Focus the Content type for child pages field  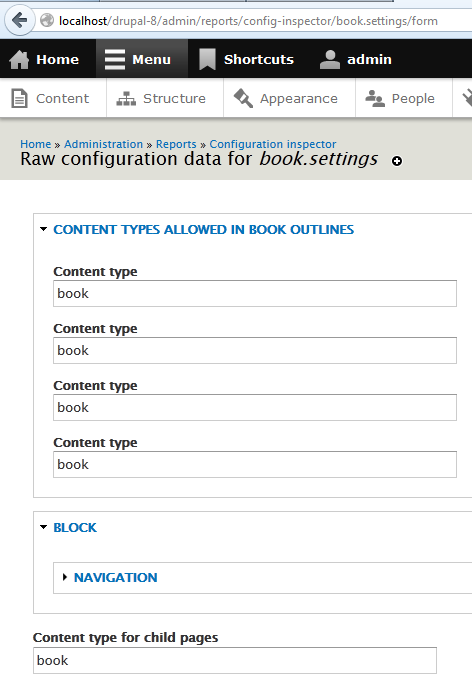[x=235, y=661]
